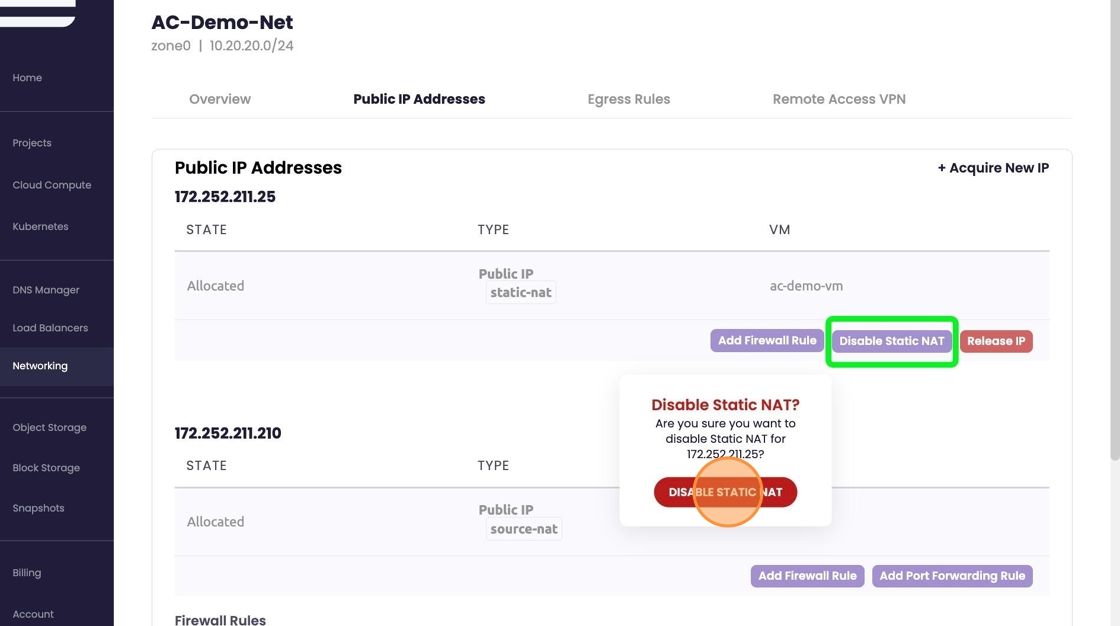Navigate to Kubernetes
Image resolution: width=1120 pixels, height=626 pixels.
click(x=41, y=227)
